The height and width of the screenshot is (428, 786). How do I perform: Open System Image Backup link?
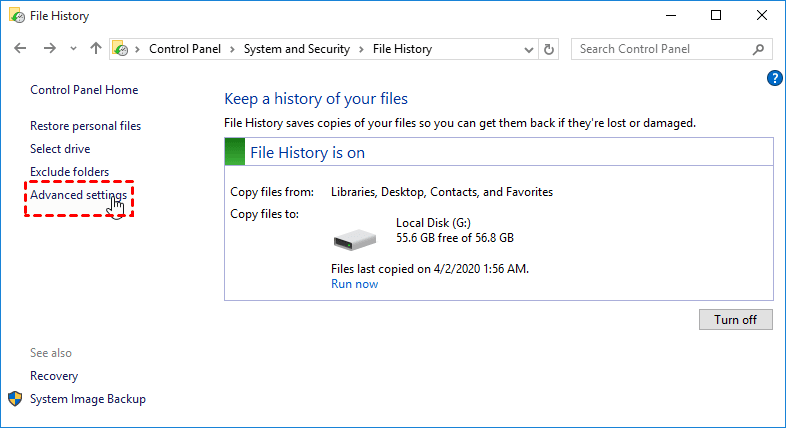click(87, 399)
